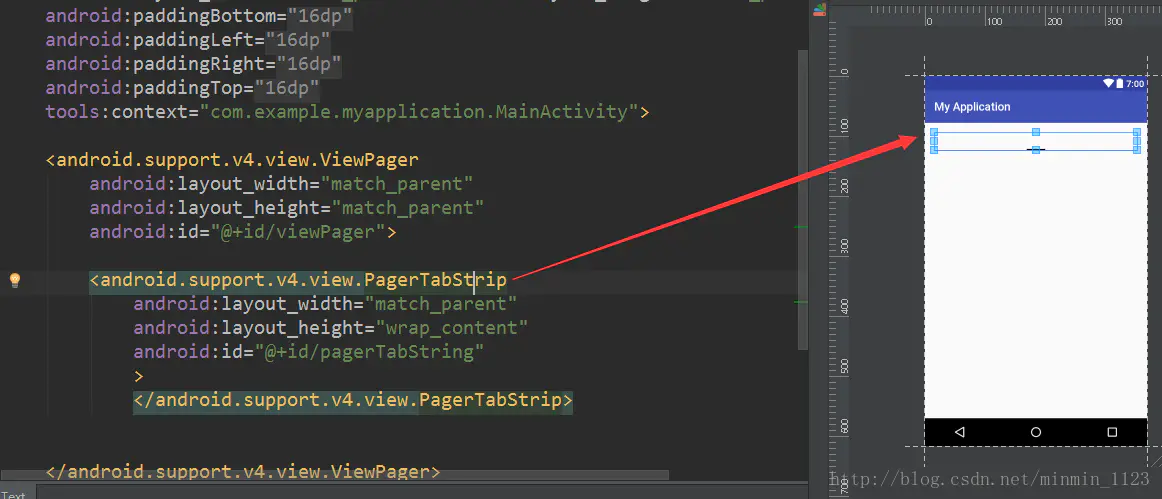Click the Wi-Fi icon in preview status bar
The width and height of the screenshot is (1162, 499).
[x=1109, y=84]
